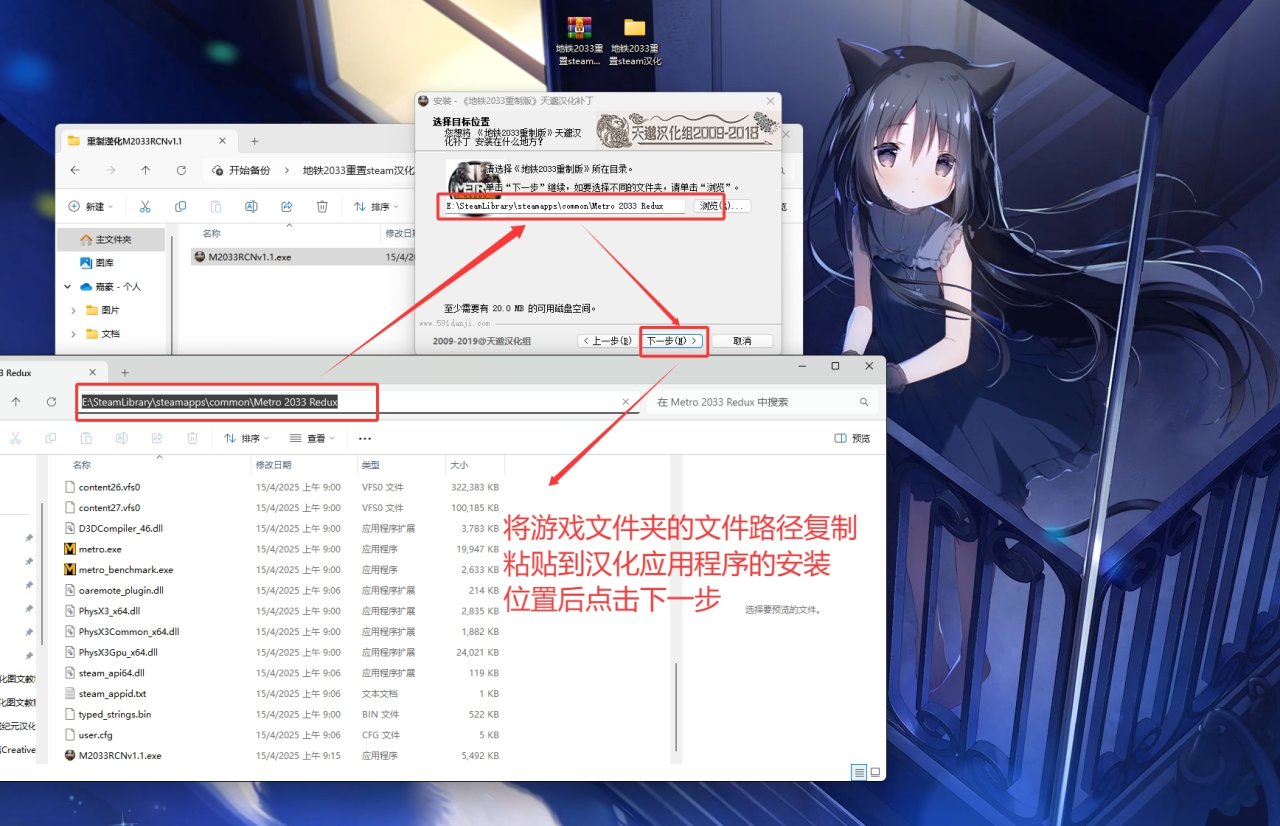Select M2033RCNv1.1.exe in the 重制漢化M2033RCNv1.1 window
Image resolution: width=1280 pixels, height=826 pixels.
click(302, 257)
